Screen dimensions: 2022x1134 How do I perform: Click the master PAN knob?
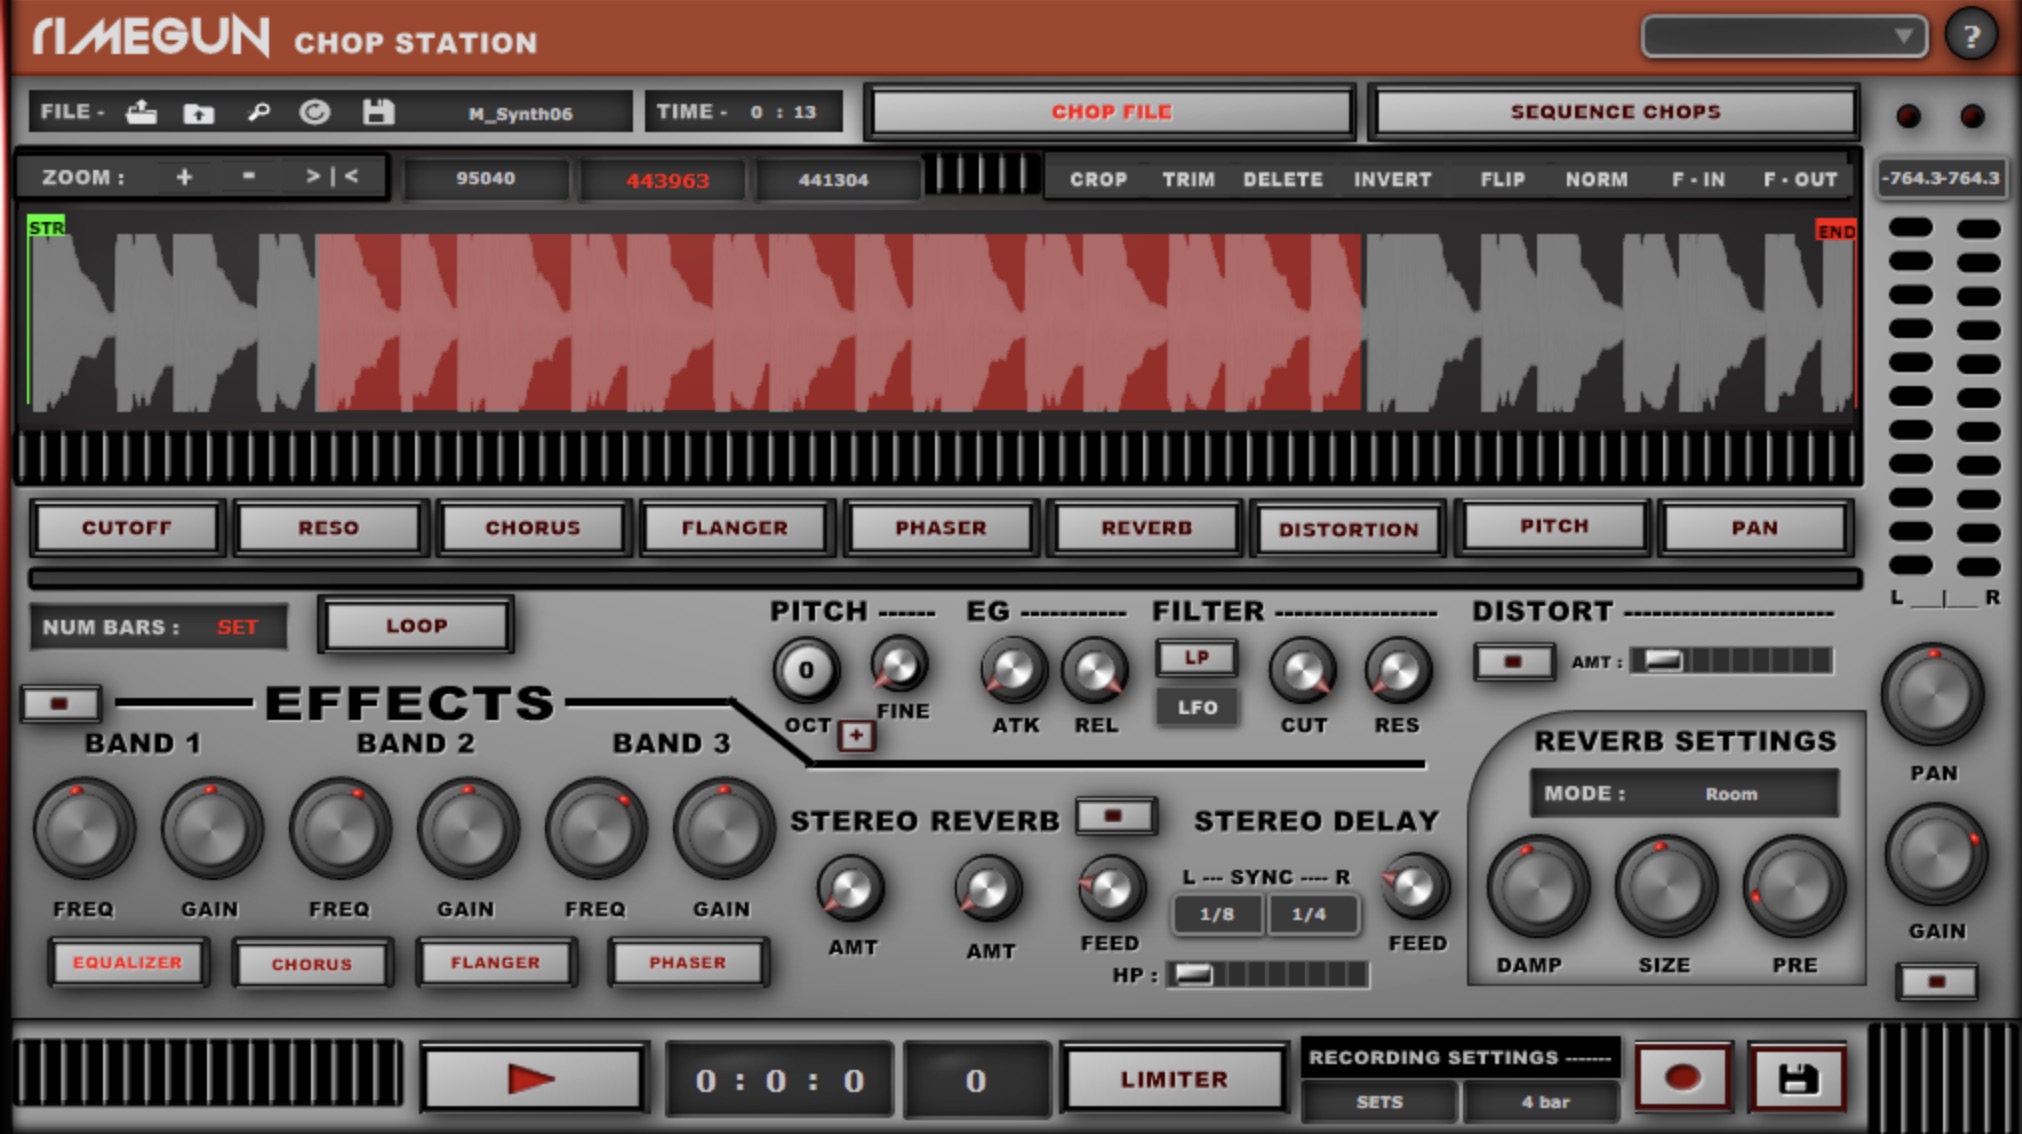pyautogui.click(x=1933, y=696)
